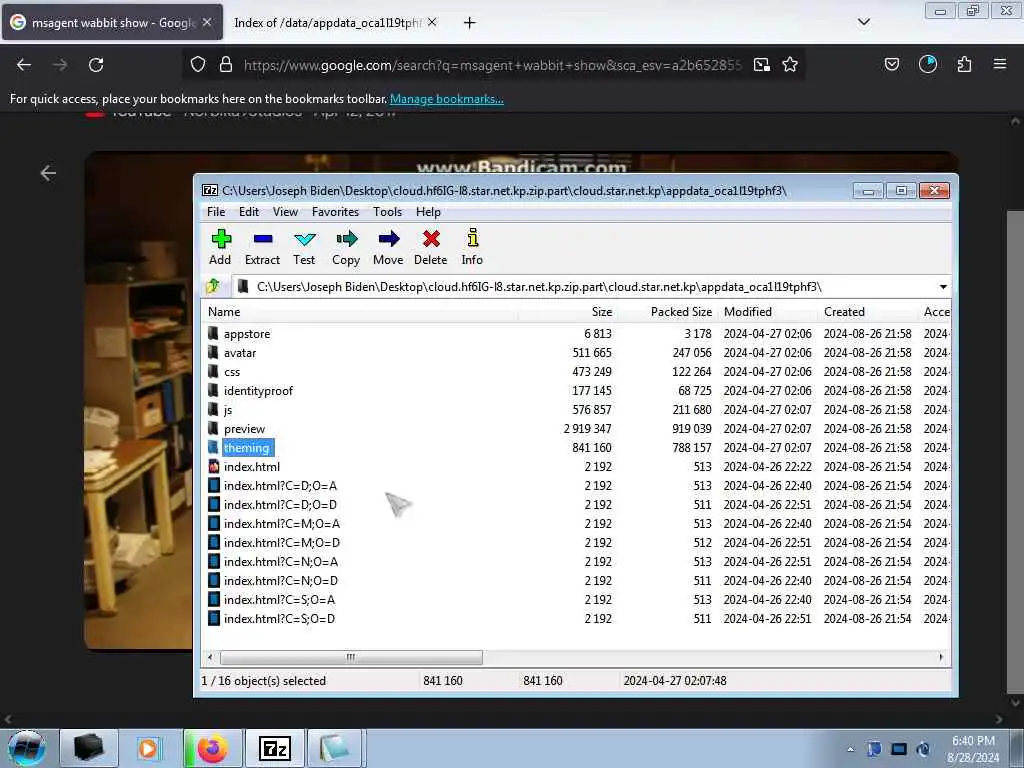Go back in the browser
1024x768 pixels.
pos(24,65)
